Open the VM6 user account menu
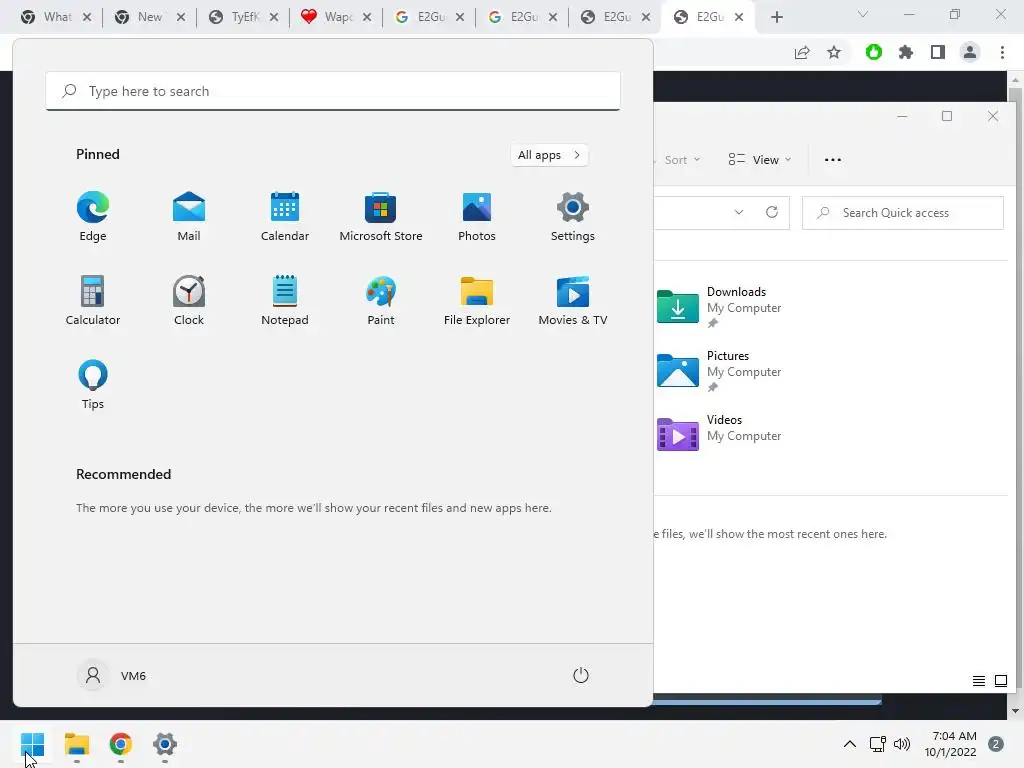Image resolution: width=1024 pixels, height=768 pixels. (x=112, y=675)
